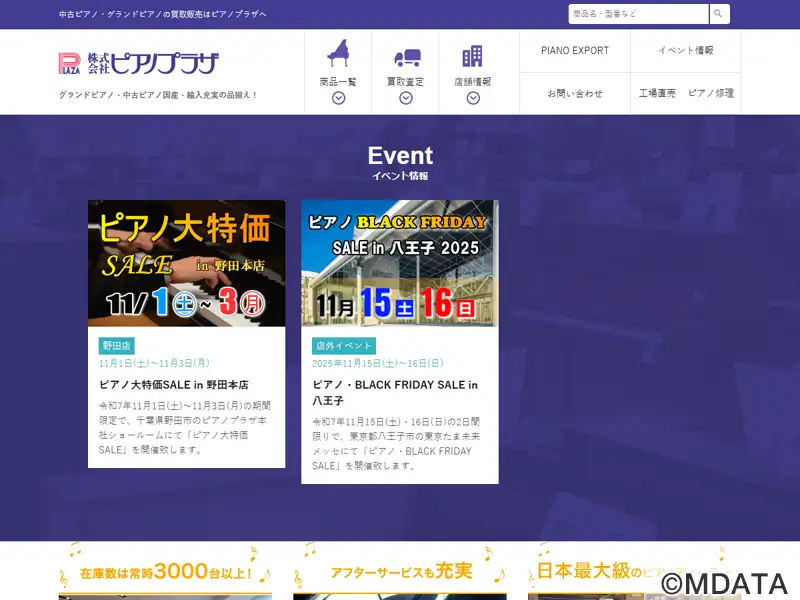Screen dimensions: 800x600
Task: Open the 工場直売 menu link
Action: point(657,93)
